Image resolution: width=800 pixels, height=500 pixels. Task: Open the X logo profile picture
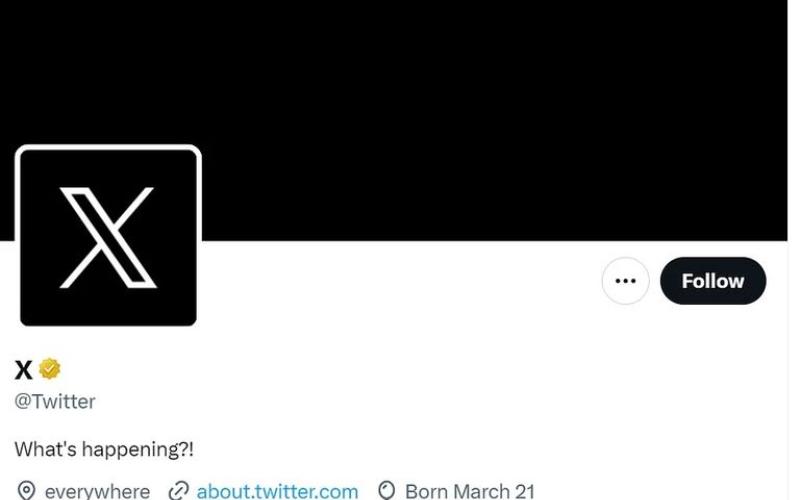point(108,237)
